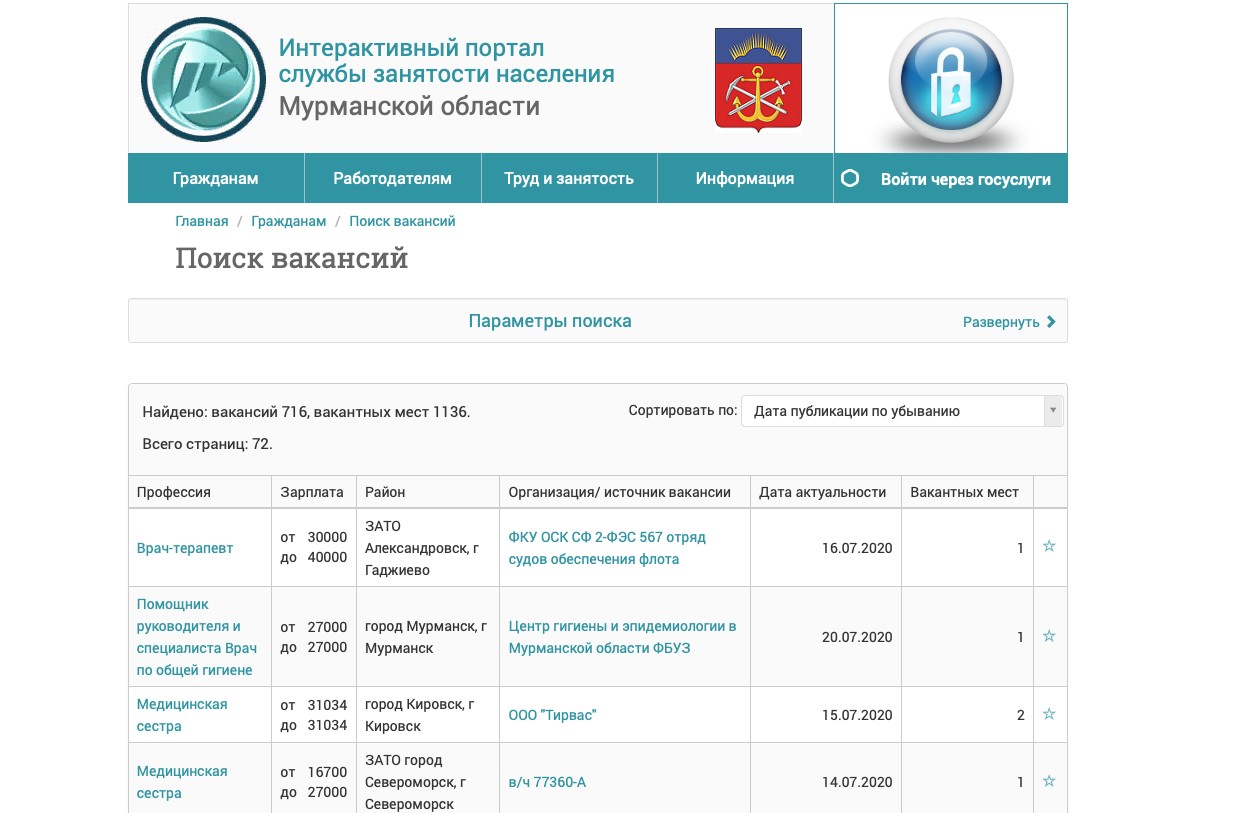
Task: Open the Гражданам menu
Action: 216,178
